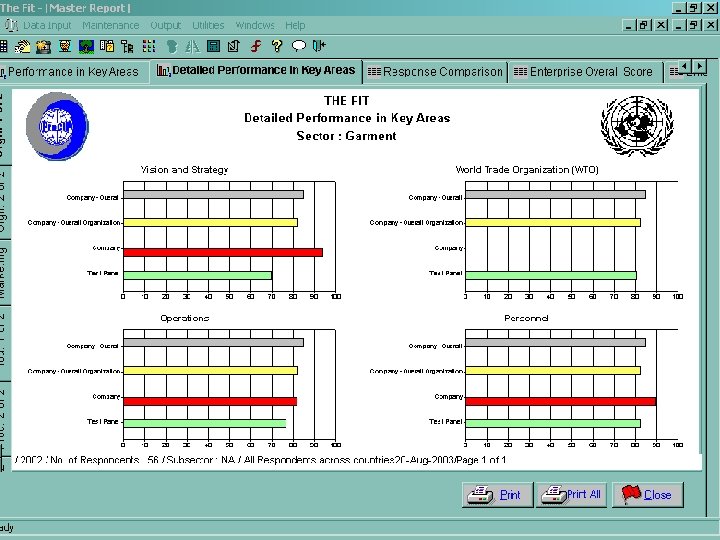This screenshot has height=540, width=720.
Task: Click the red Company bar in Vision and Strategy
Action: (x=223, y=252)
